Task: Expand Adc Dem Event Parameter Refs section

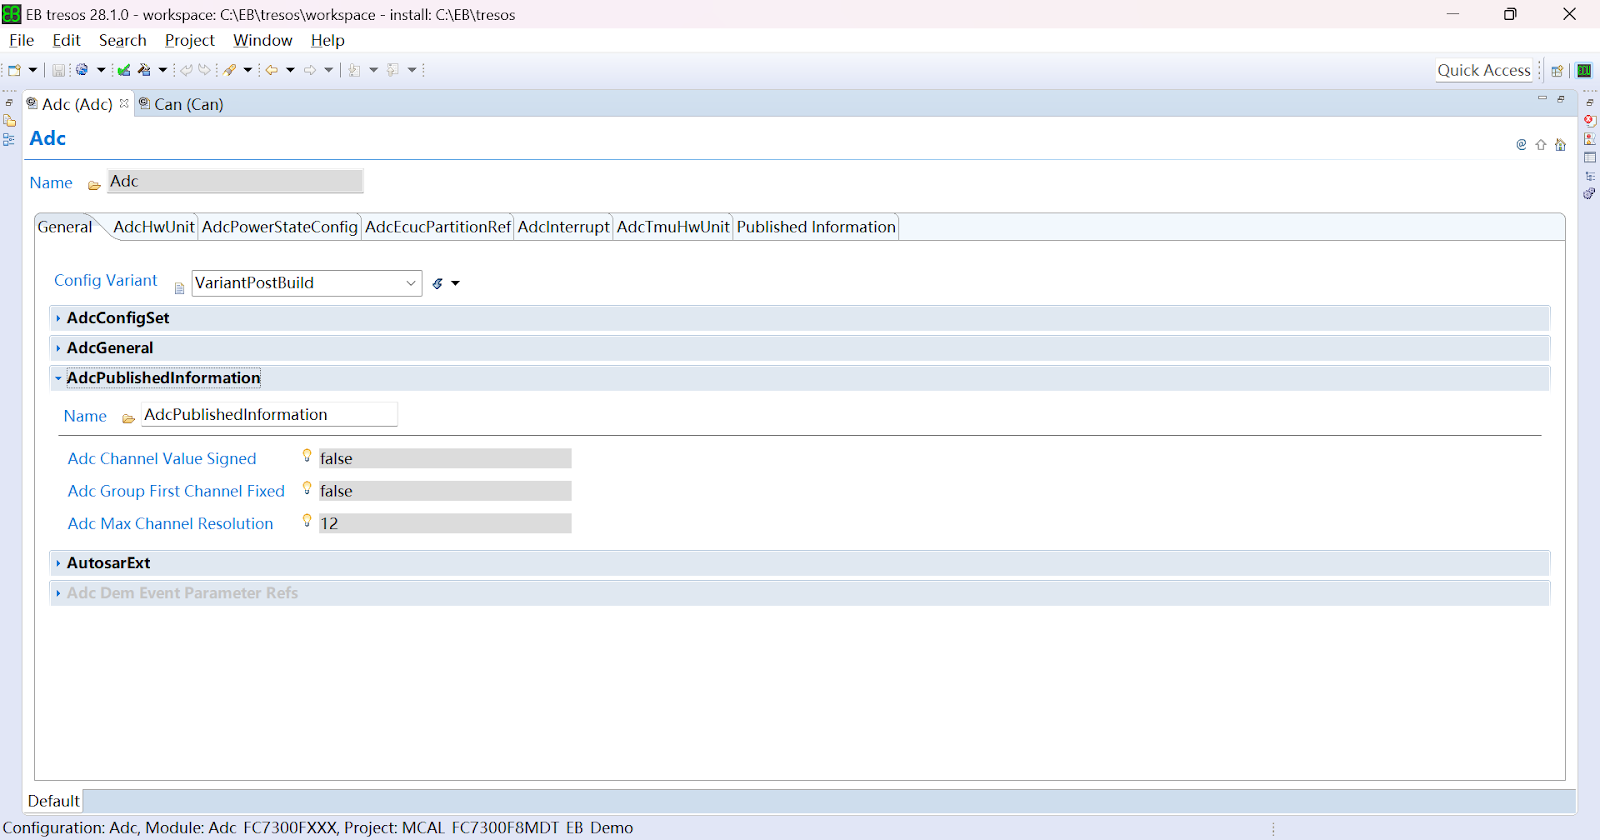Action: pos(800,593)
